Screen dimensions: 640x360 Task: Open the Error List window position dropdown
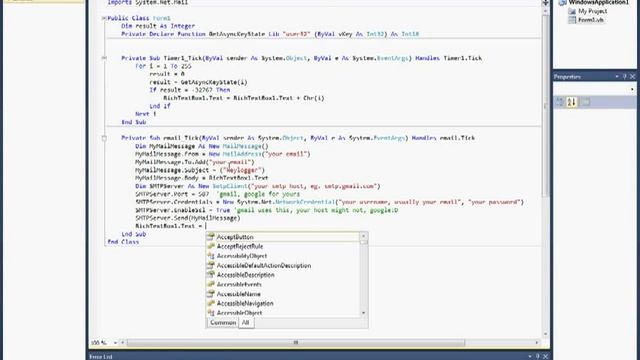coord(530,356)
